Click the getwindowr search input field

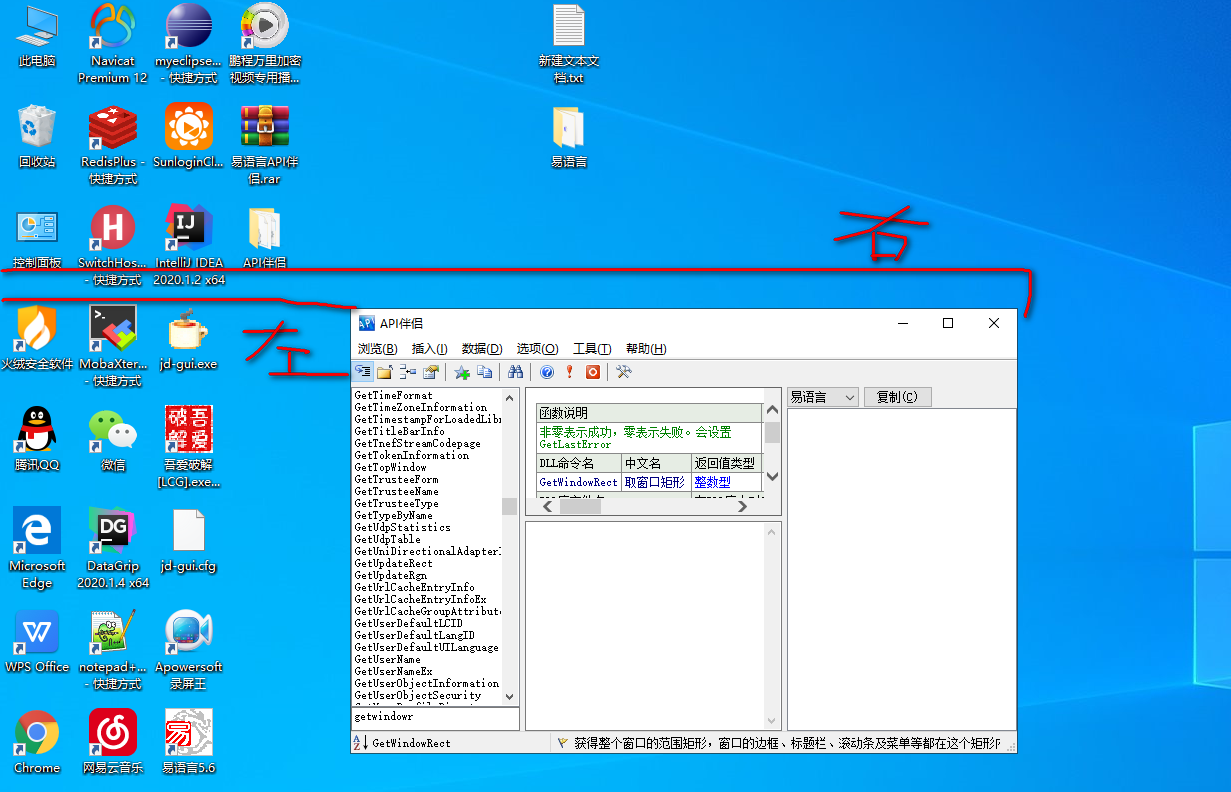(435, 717)
